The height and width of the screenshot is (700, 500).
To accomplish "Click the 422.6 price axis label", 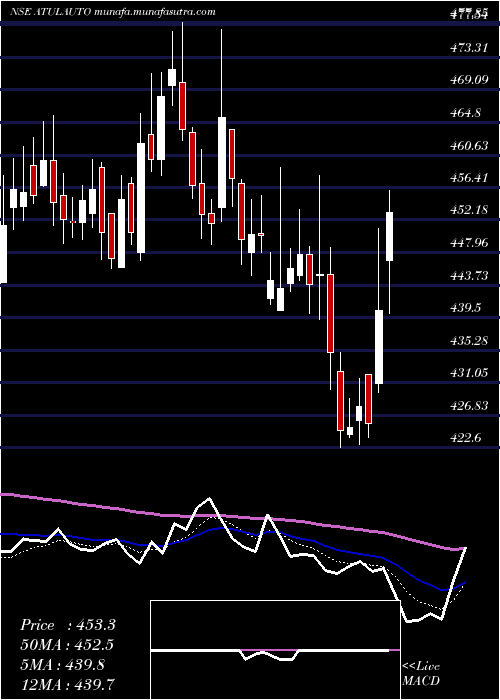I will click(x=466, y=438).
